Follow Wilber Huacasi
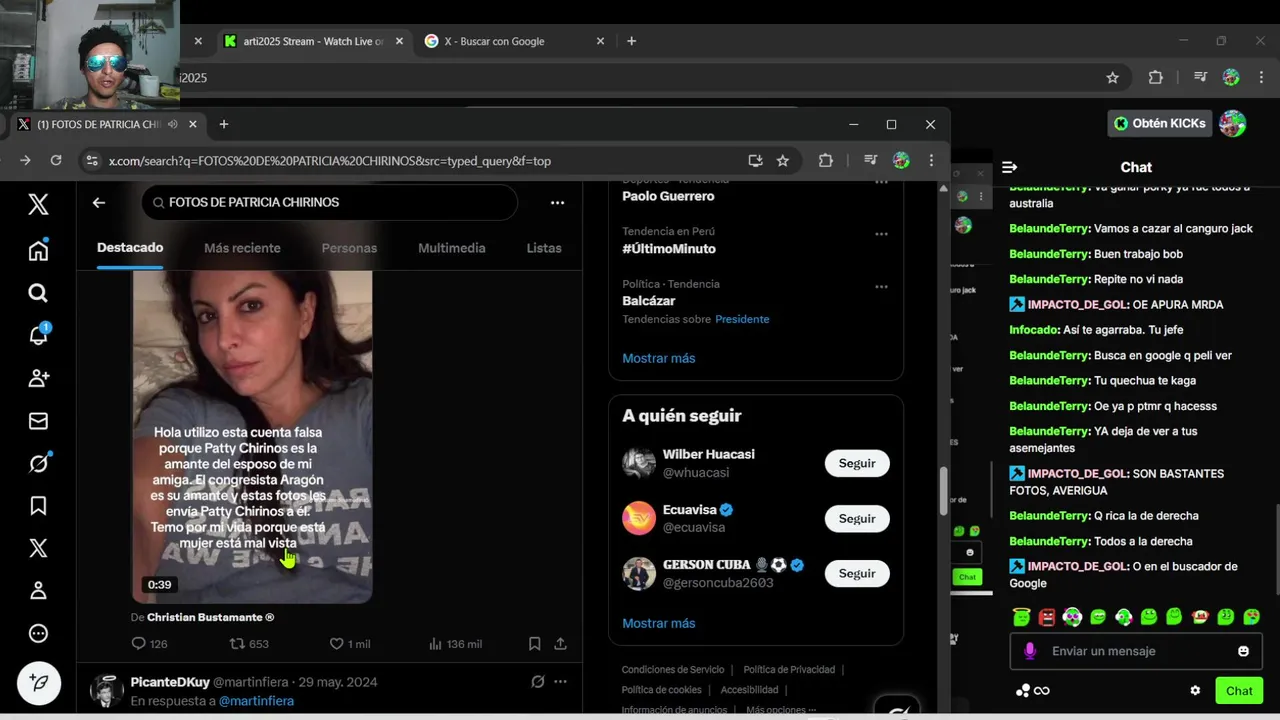 tap(857, 463)
